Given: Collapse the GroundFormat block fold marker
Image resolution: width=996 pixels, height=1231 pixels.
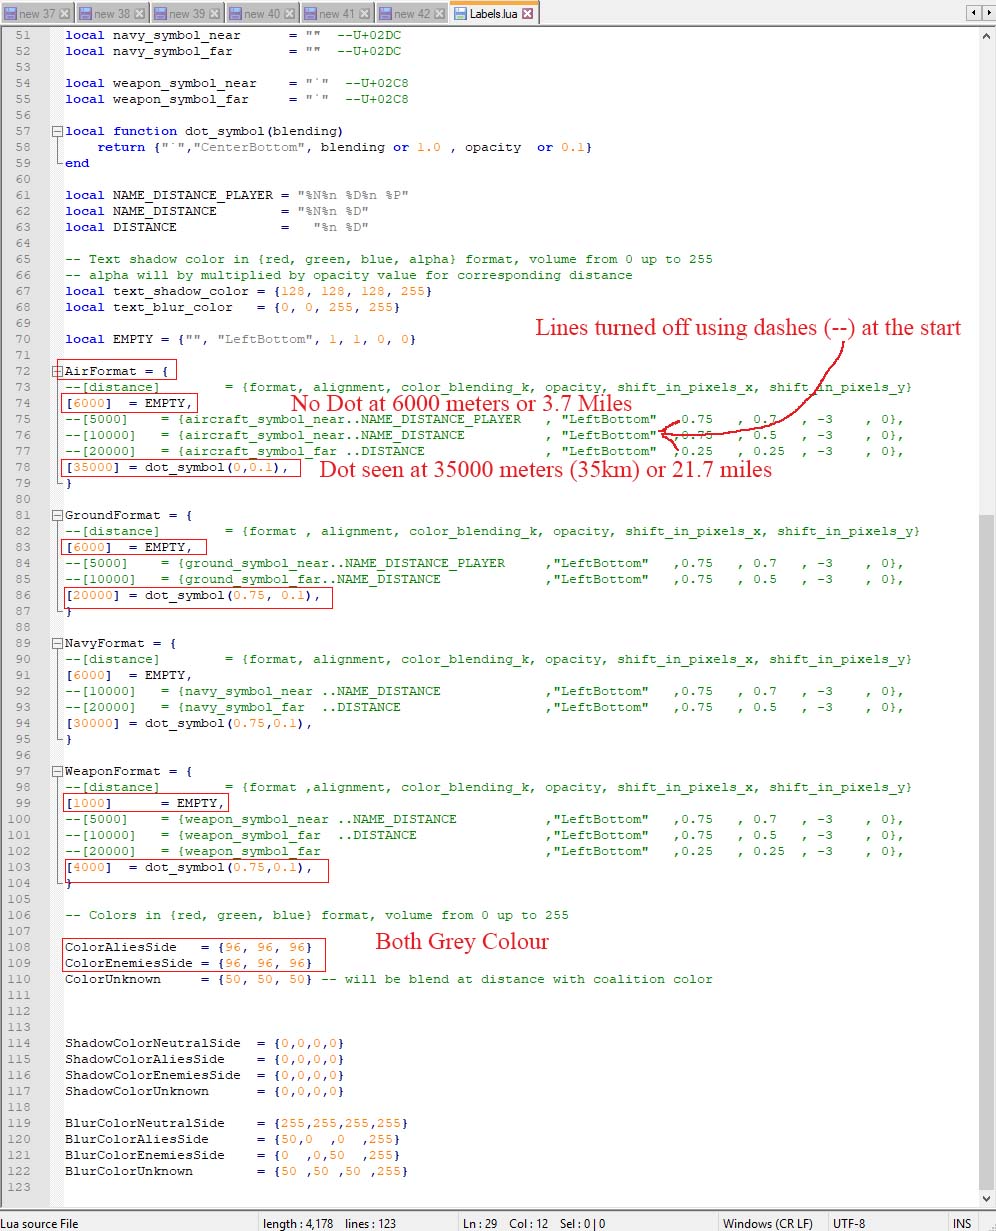Looking at the screenshot, I should [57, 515].
